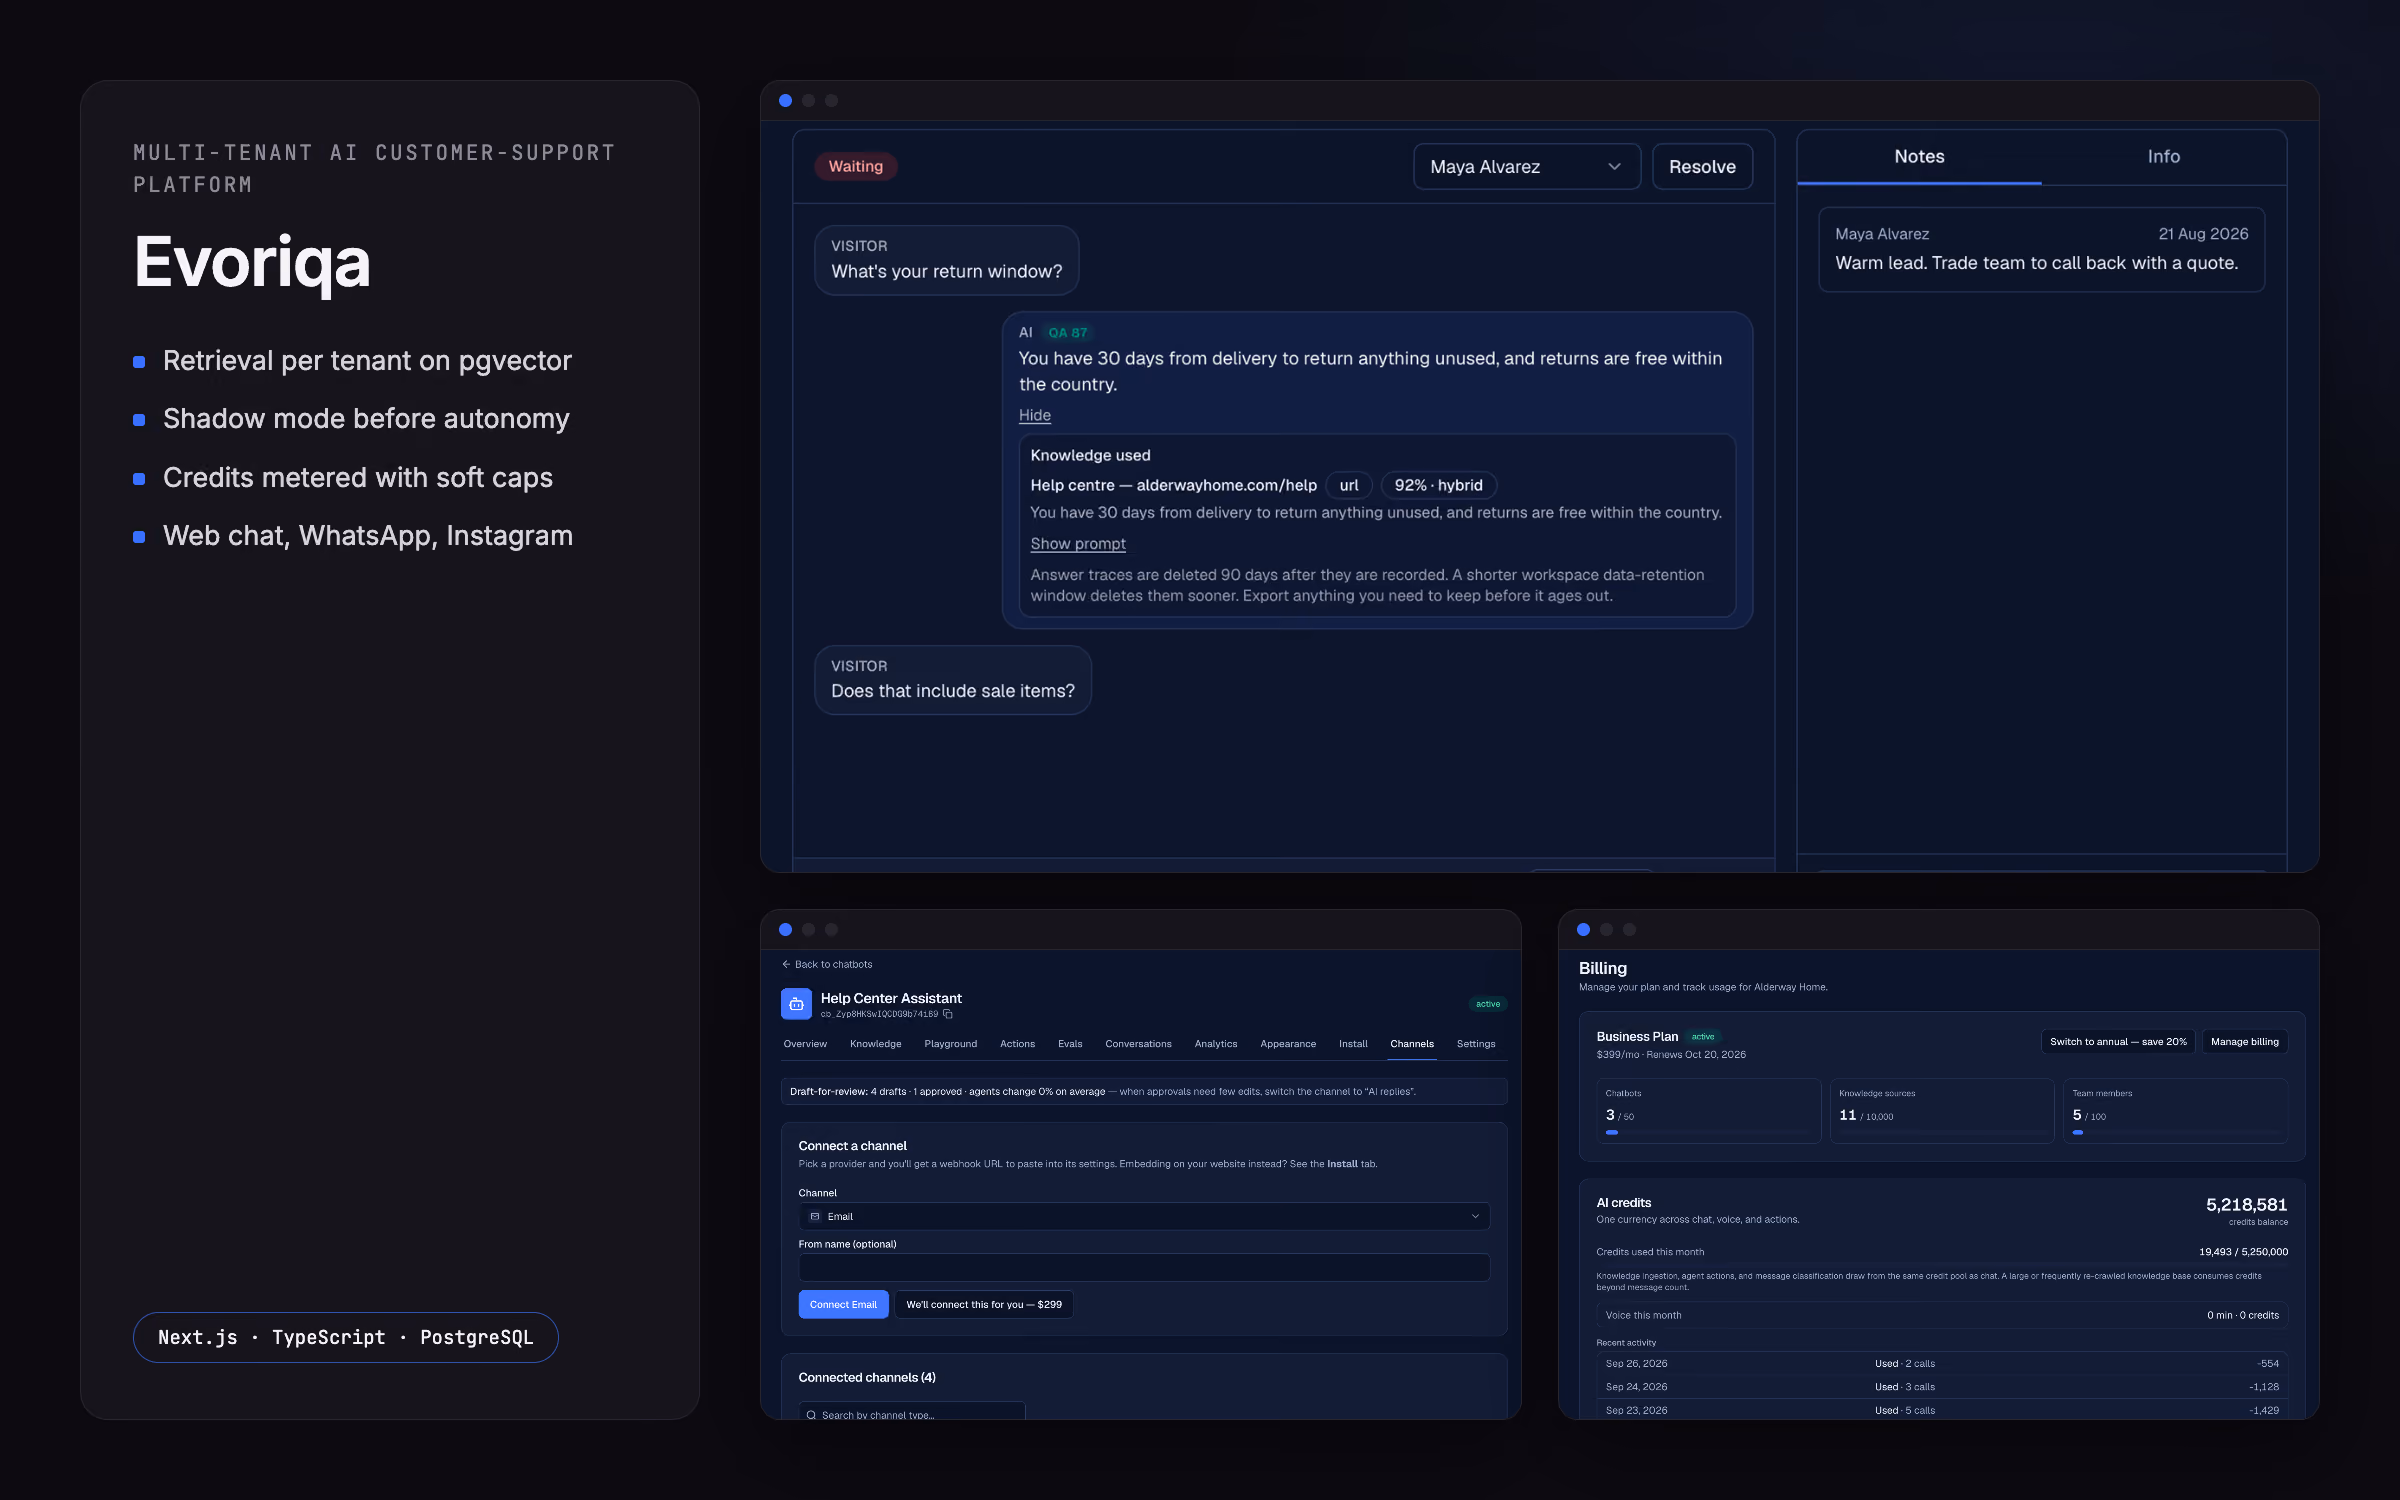This screenshot has width=2400, height=1500.
Task: Click the "Sep 26, 2026" activity row
Action: click(x=1941, y=1364)
